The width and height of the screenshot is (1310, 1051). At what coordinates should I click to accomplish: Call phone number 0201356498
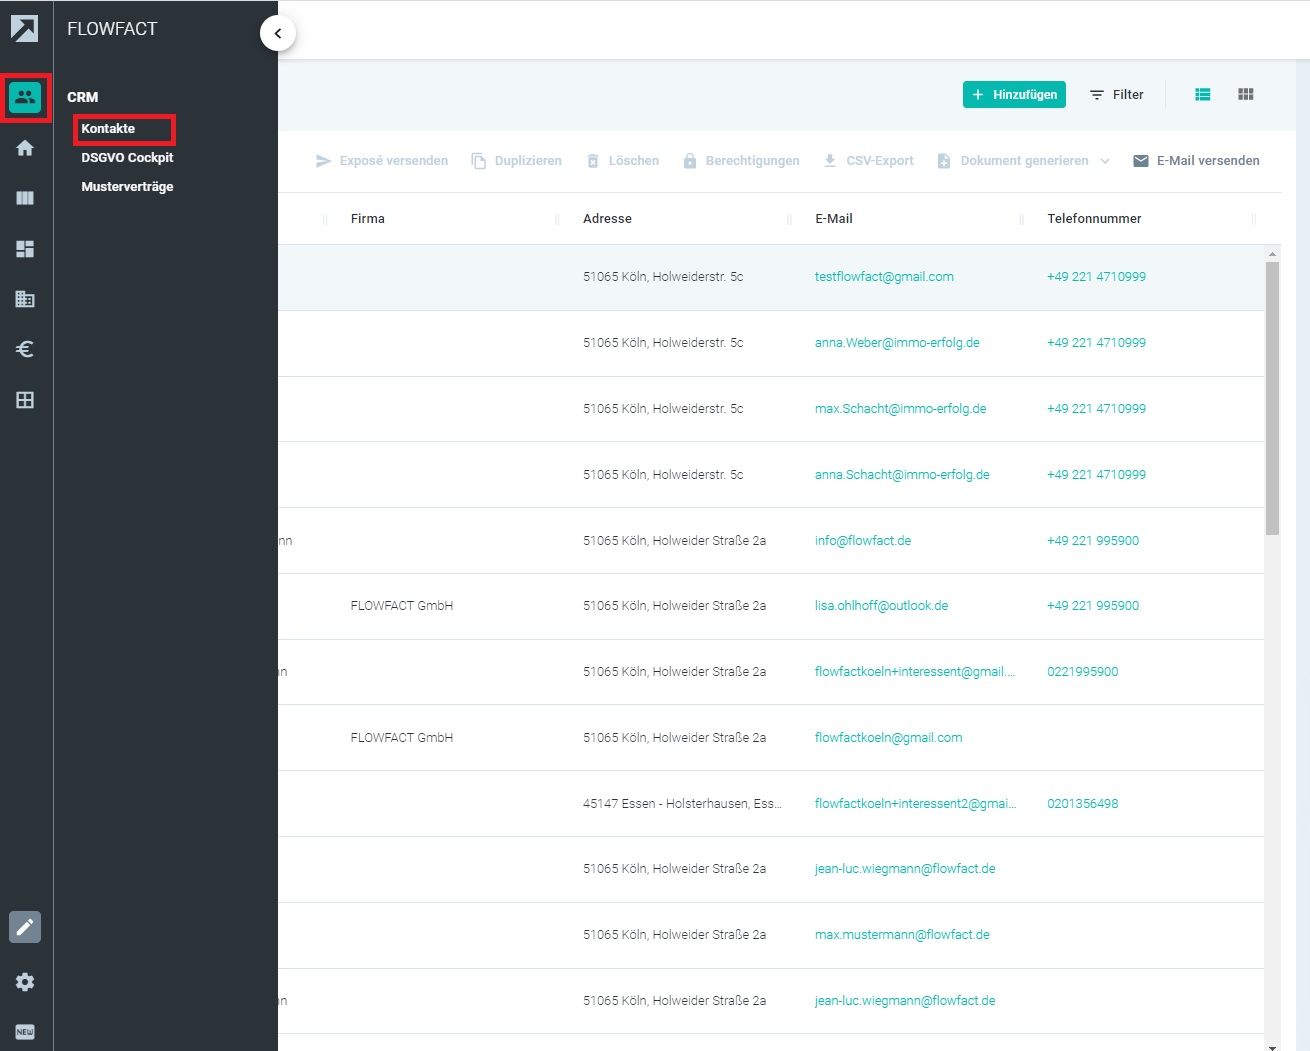pyautogui.click(x=1083, y=803)
